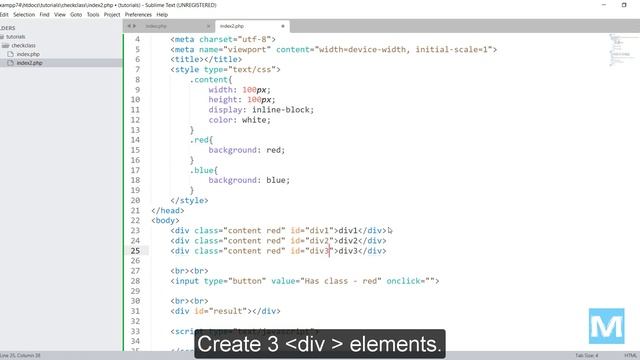Open the Edit menu
640x360 pixels.
click(x=4, y=14)
